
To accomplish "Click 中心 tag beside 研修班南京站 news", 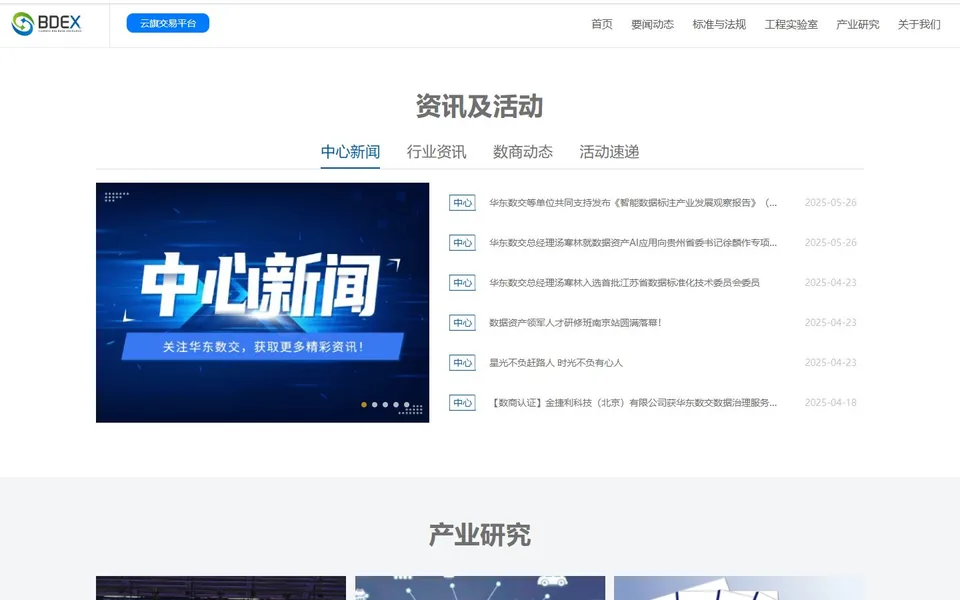I will (462, 323).
